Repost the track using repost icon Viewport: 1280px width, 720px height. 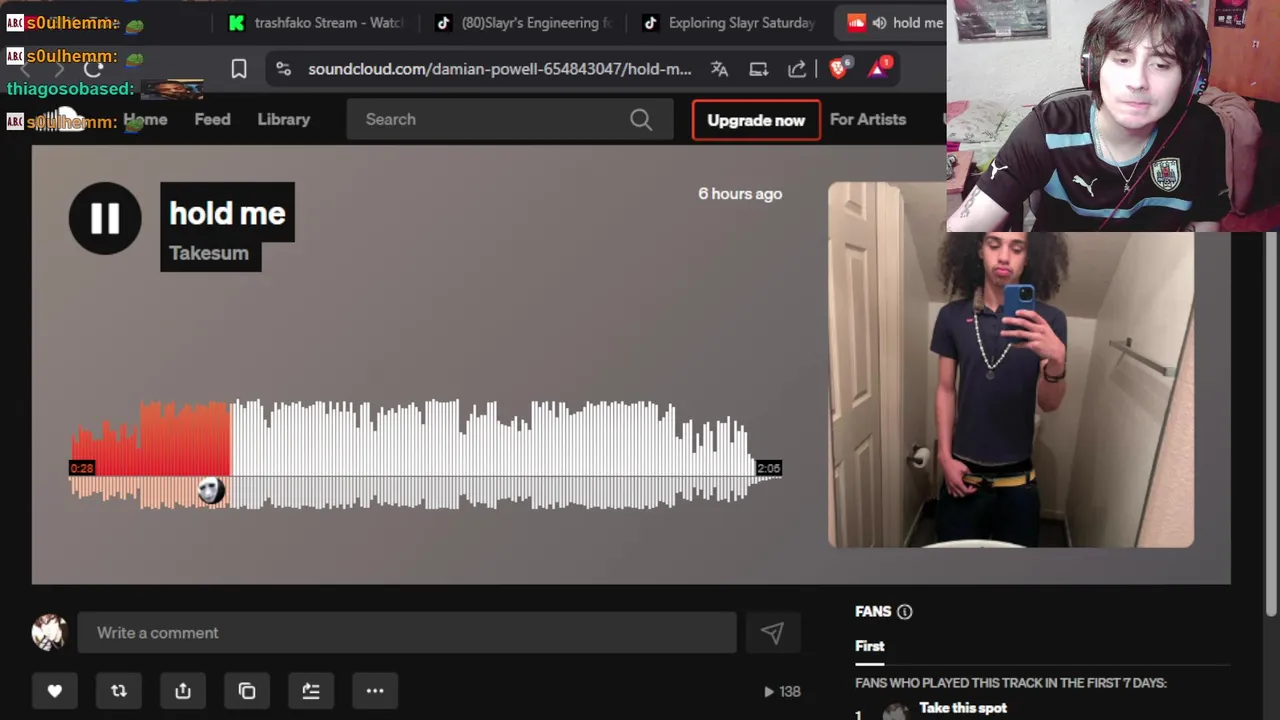(x=119, y=691)
